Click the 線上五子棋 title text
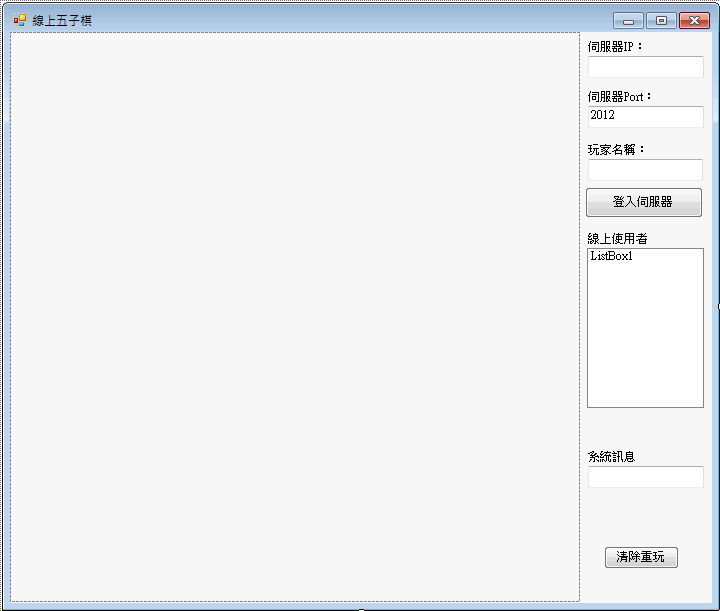 62,21
